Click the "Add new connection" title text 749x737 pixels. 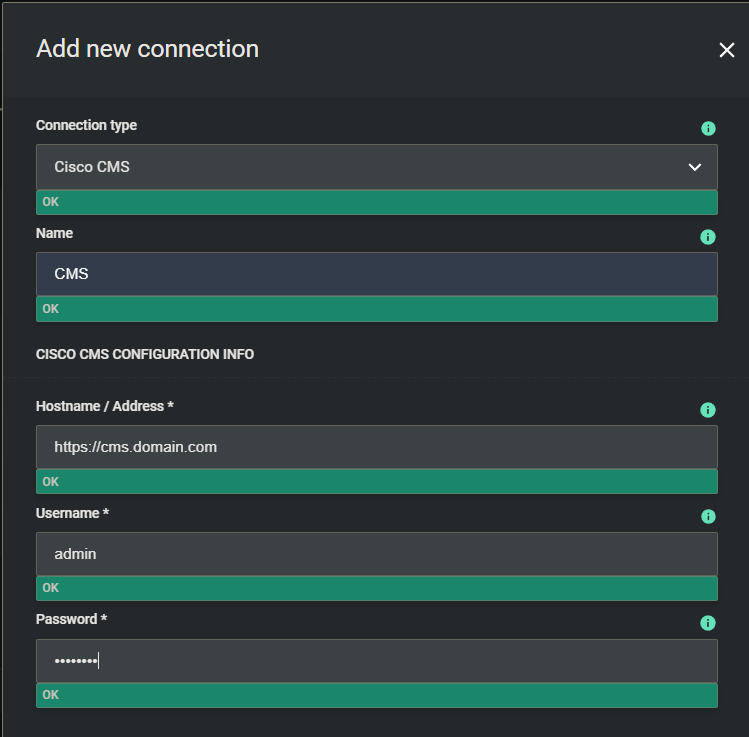click(x=147, y=49)
